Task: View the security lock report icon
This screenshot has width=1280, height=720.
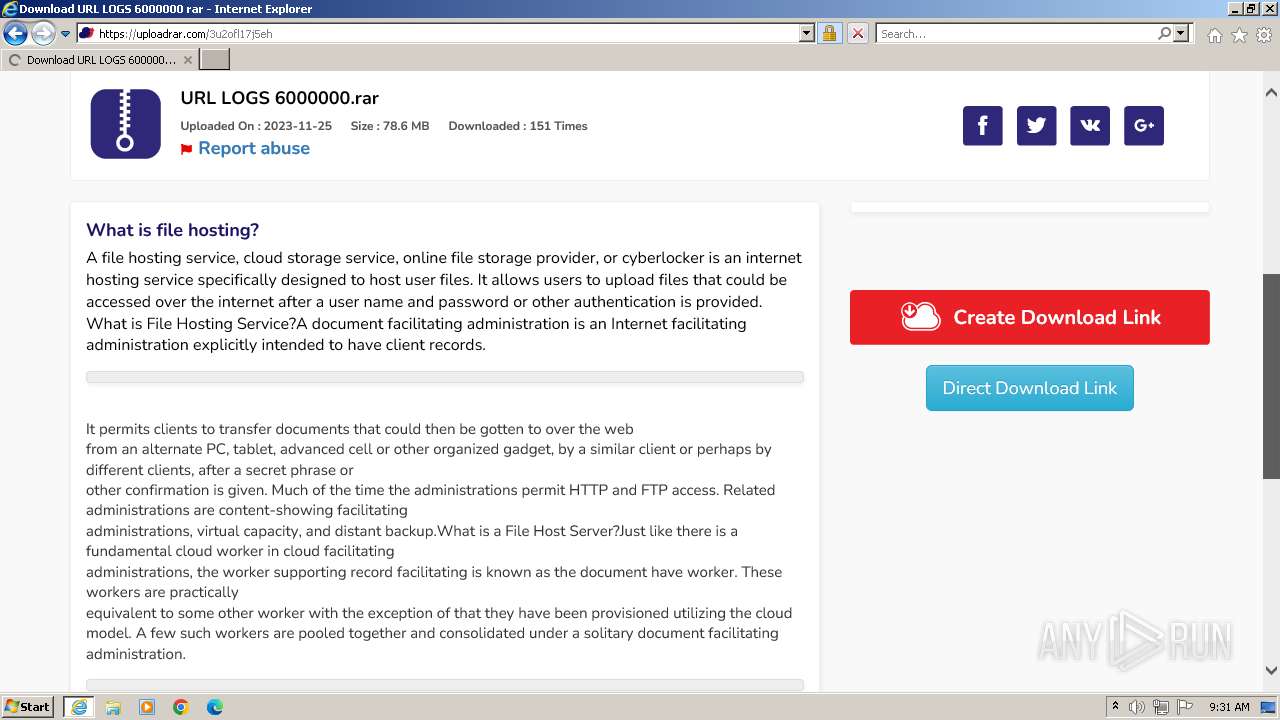Action: [x=829, y=33]
